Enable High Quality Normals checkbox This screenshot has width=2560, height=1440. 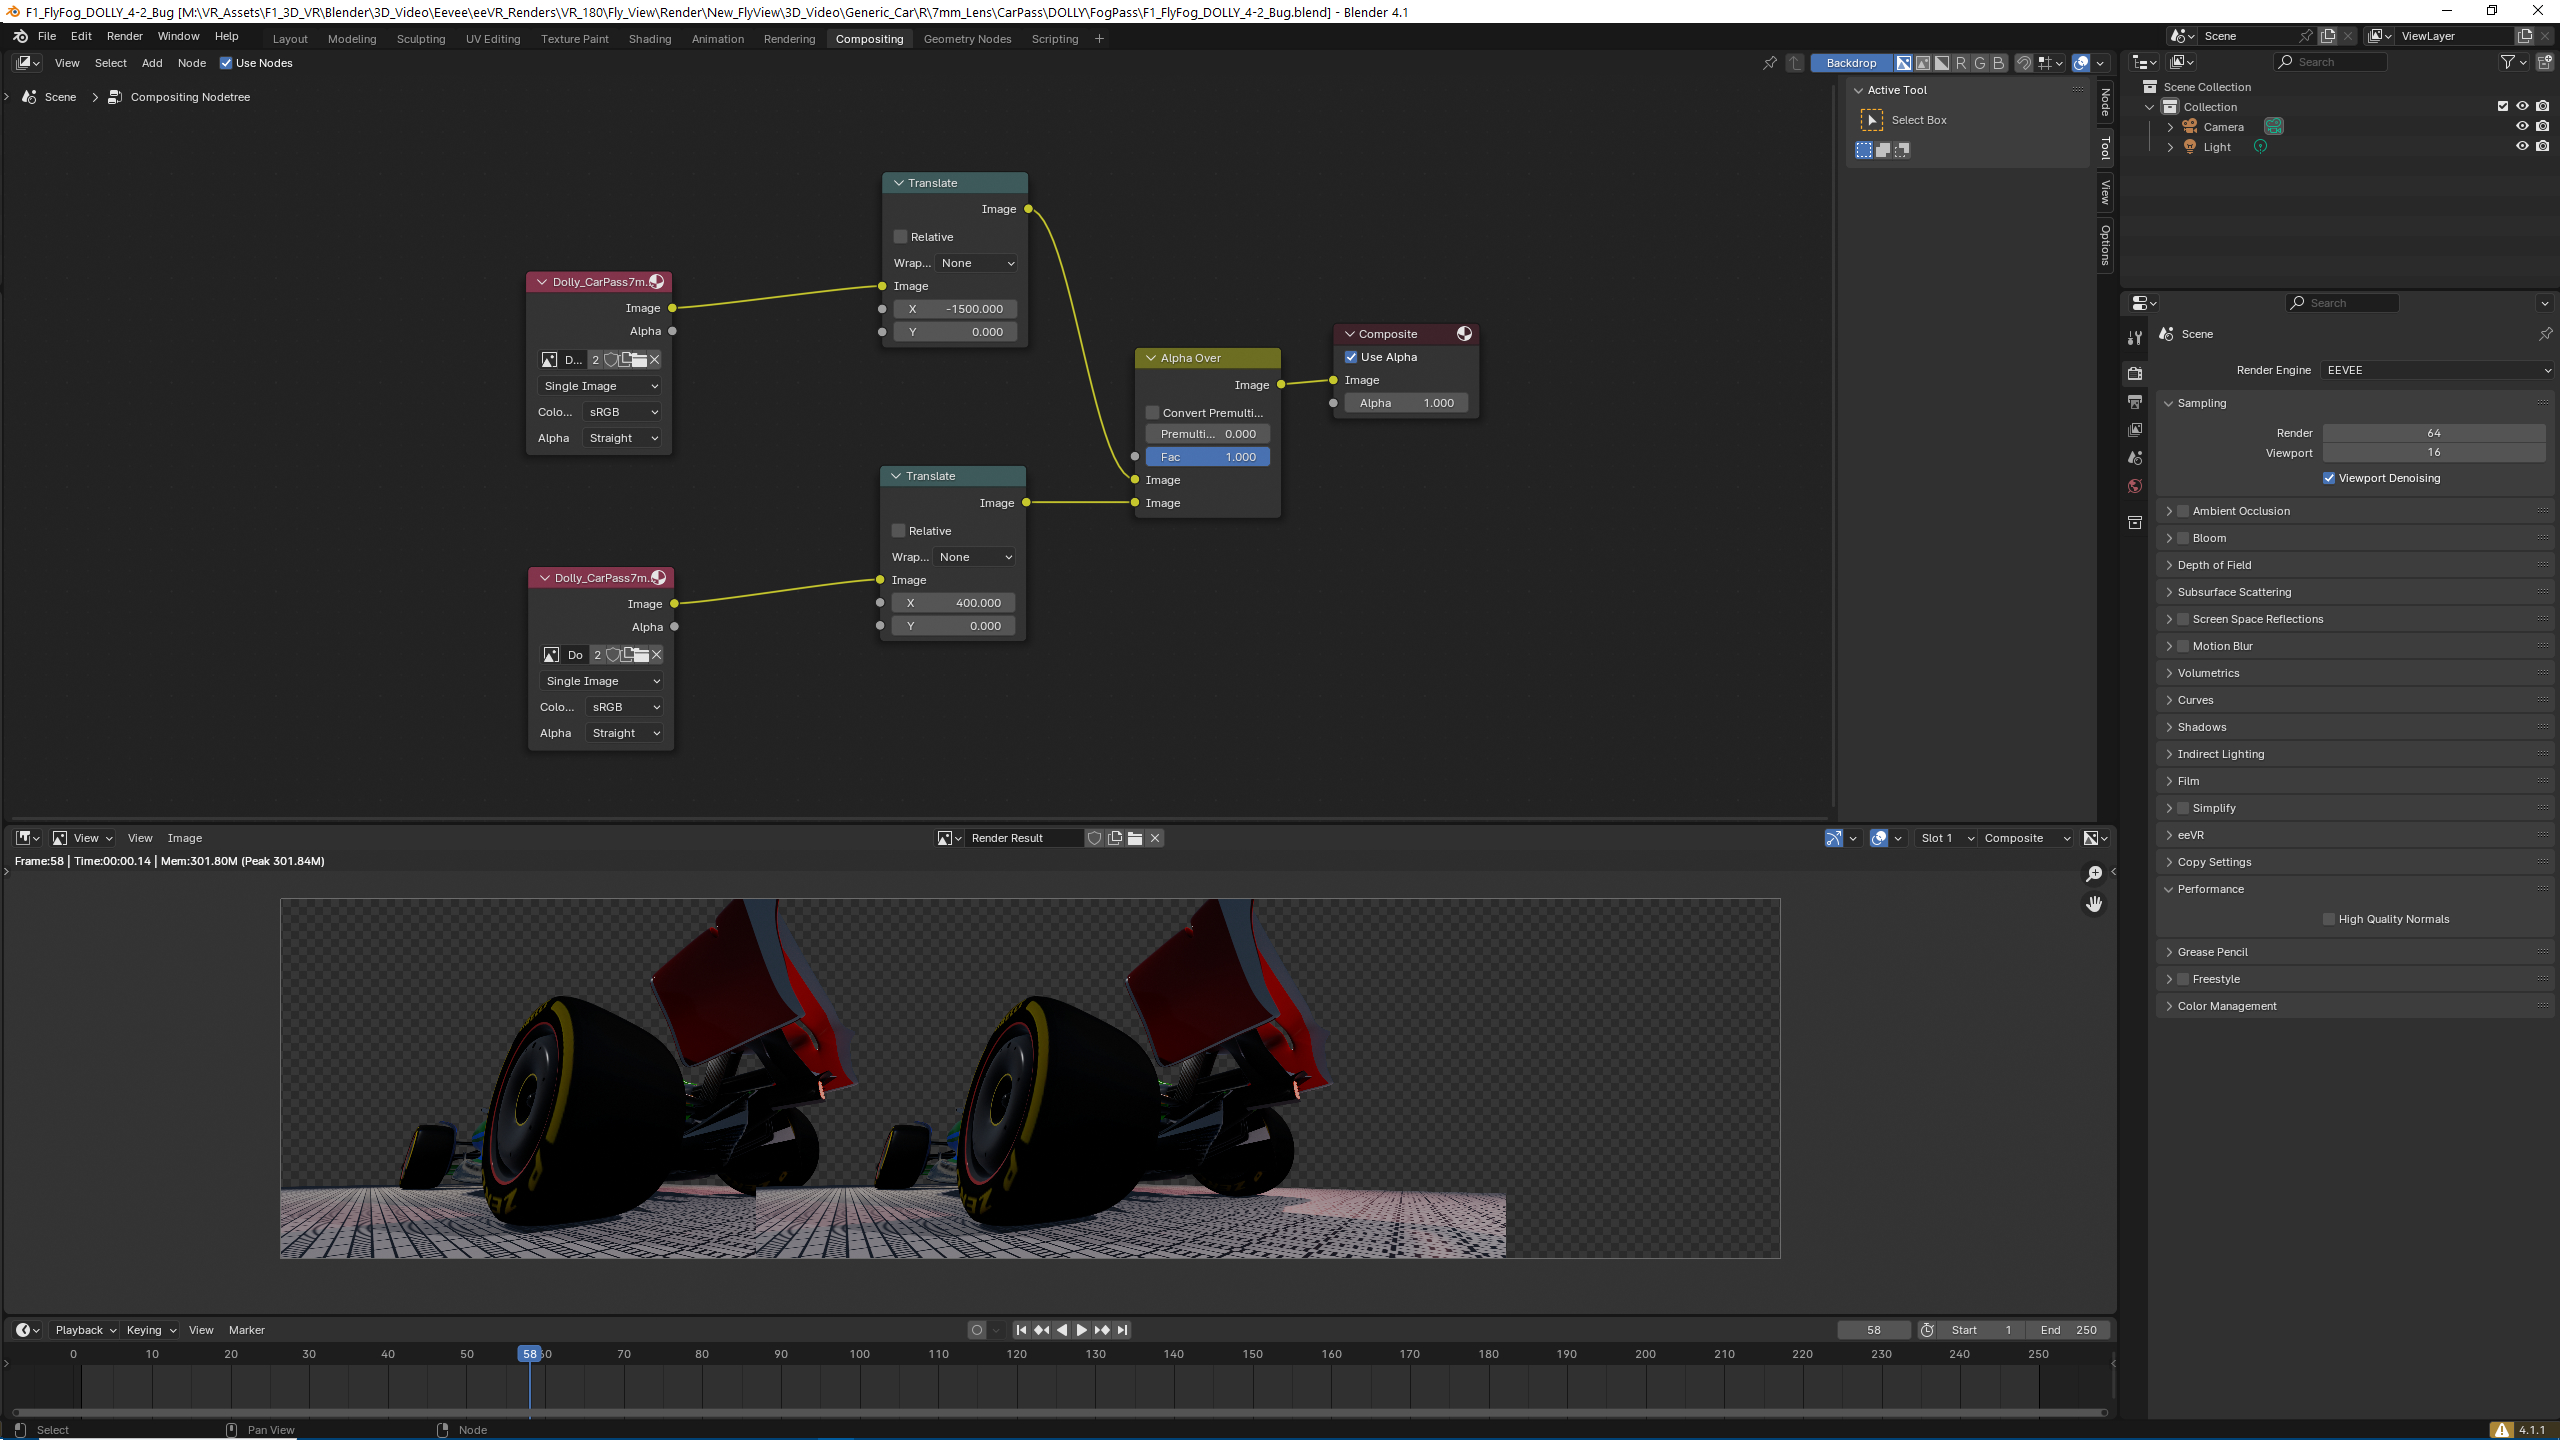point(2329,919)
